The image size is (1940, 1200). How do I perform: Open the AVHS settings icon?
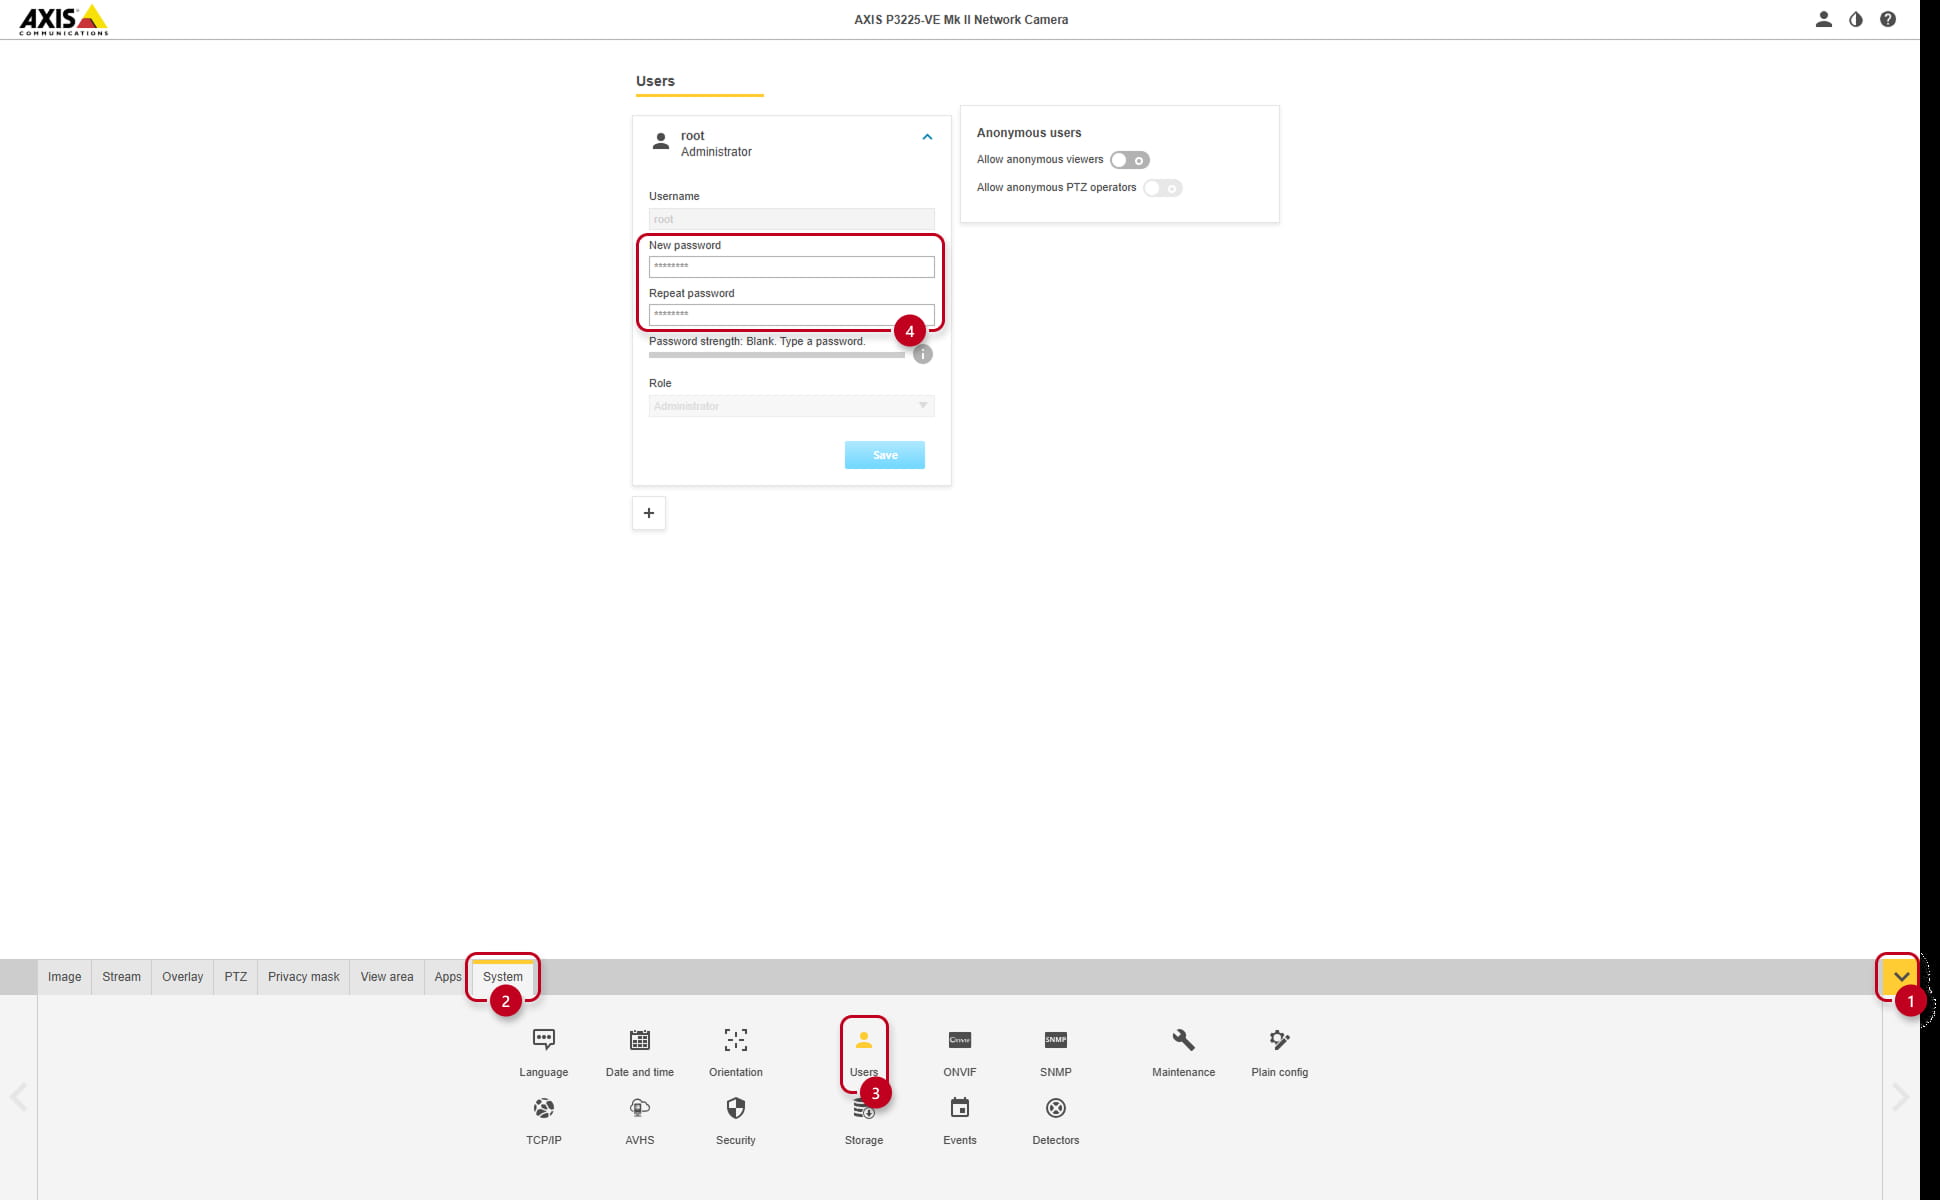(640, 1108)
